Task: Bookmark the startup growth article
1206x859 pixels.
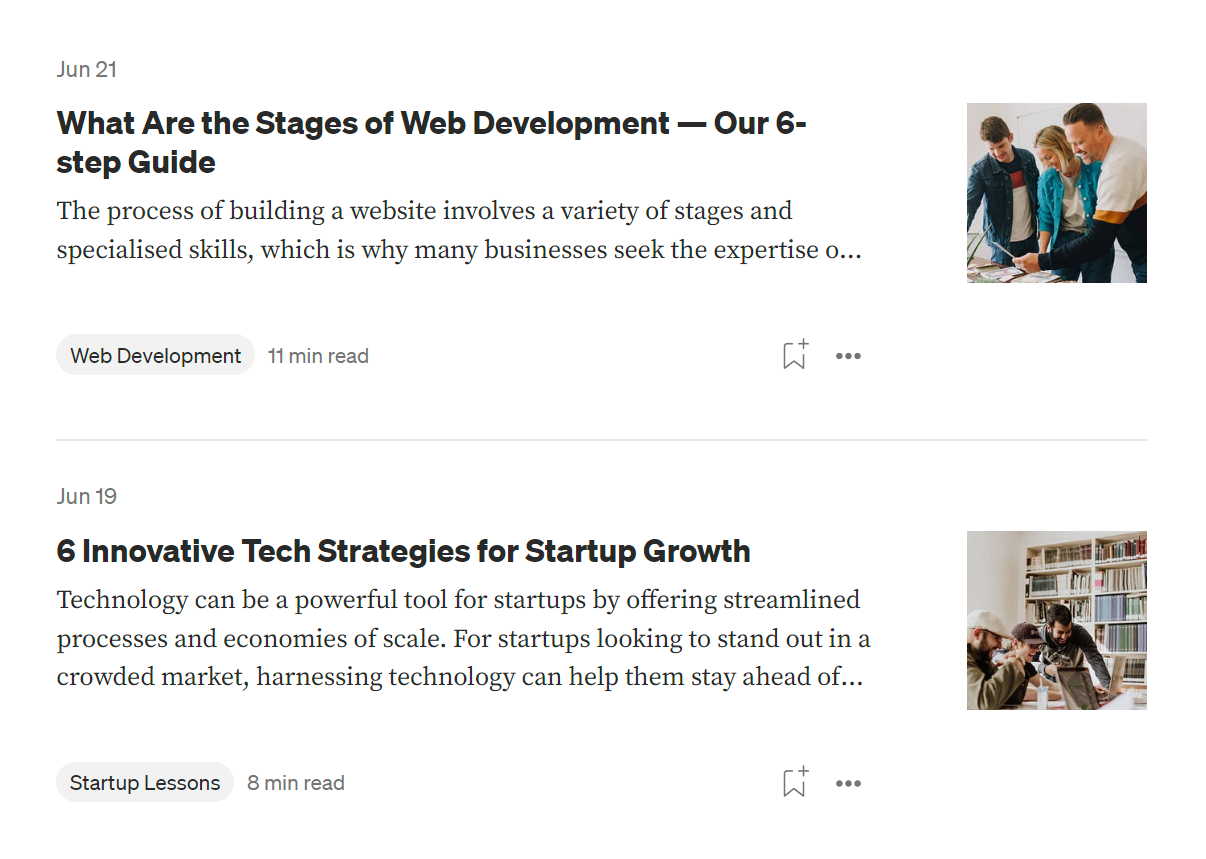Action: tap(793, 782)
